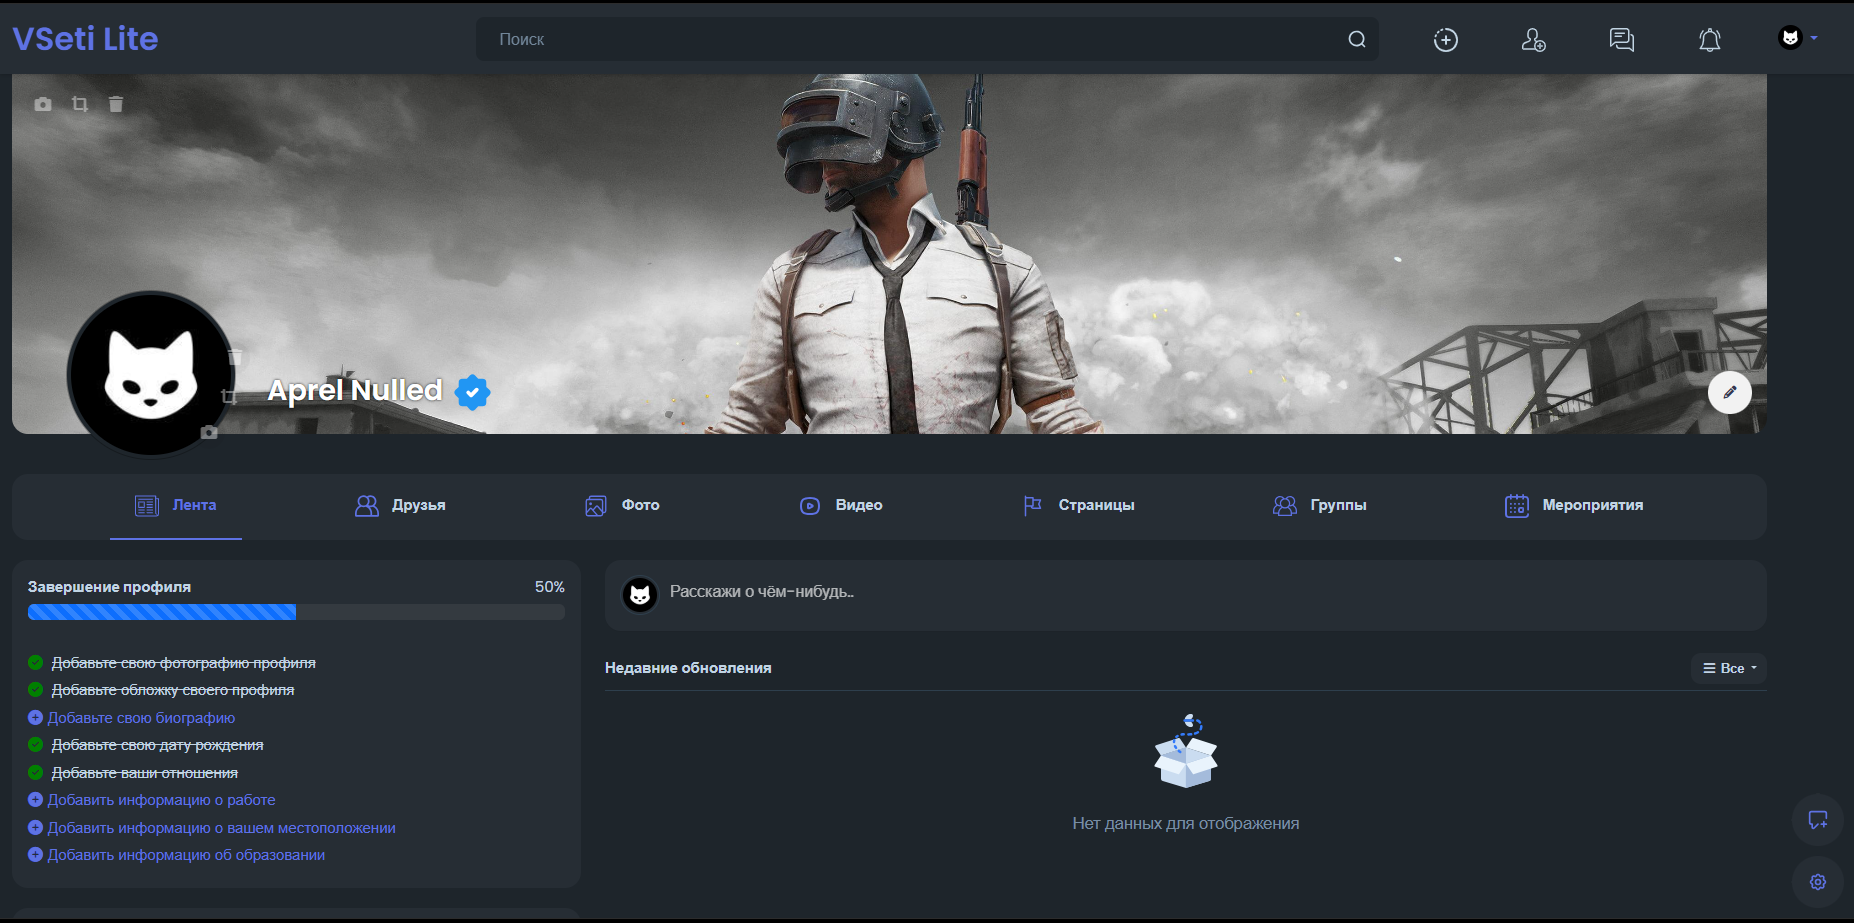Upload cover photo via camera icon
1854x923 pixels.
click(43, 104)
